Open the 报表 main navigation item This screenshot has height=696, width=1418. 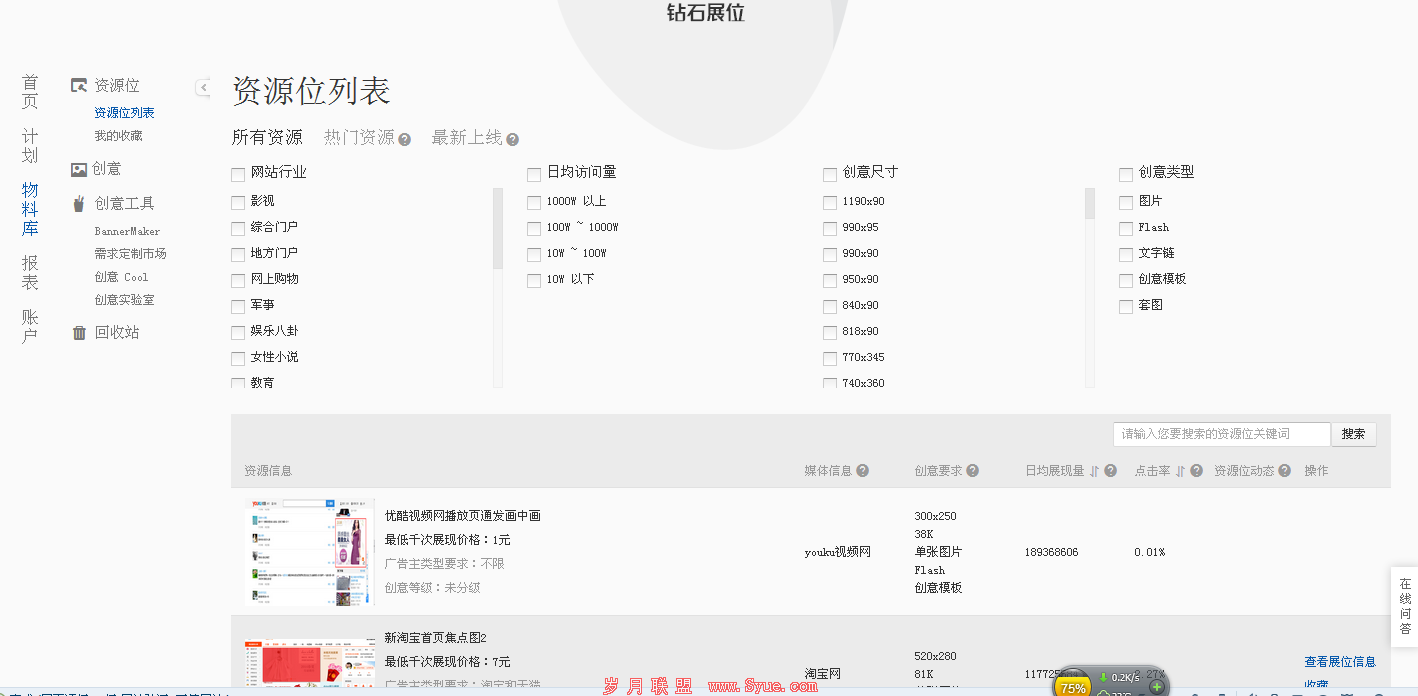(x=30, y=272)
